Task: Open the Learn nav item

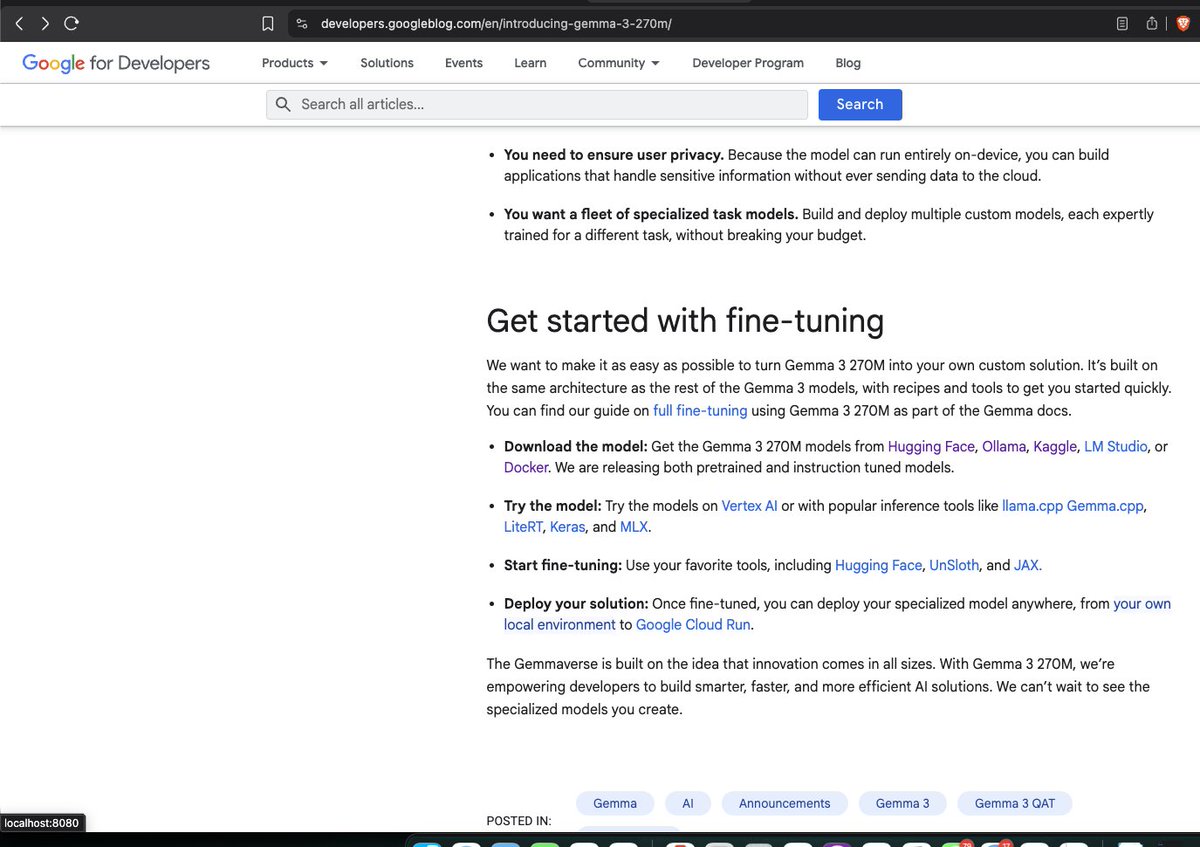Action: (530, 63)
